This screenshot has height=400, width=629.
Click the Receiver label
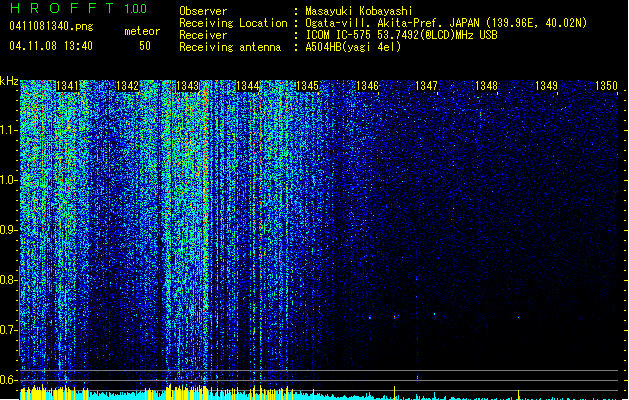(x=203, y=35)
